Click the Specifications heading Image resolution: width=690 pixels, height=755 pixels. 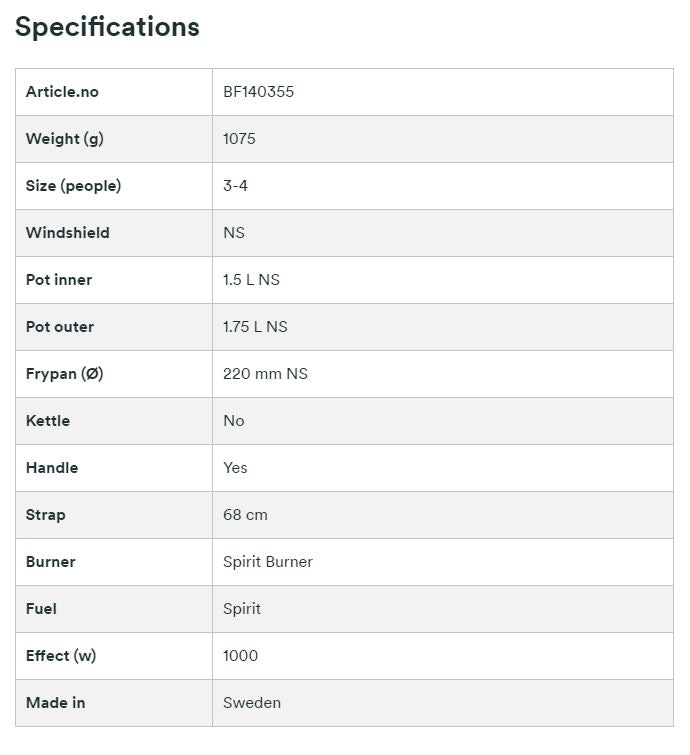coord(107,27)
